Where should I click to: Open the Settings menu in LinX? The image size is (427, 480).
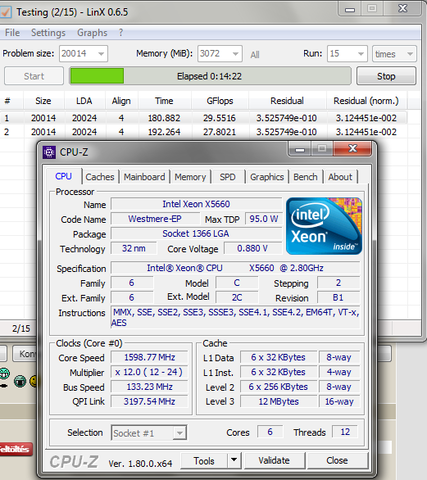[48, 33]
